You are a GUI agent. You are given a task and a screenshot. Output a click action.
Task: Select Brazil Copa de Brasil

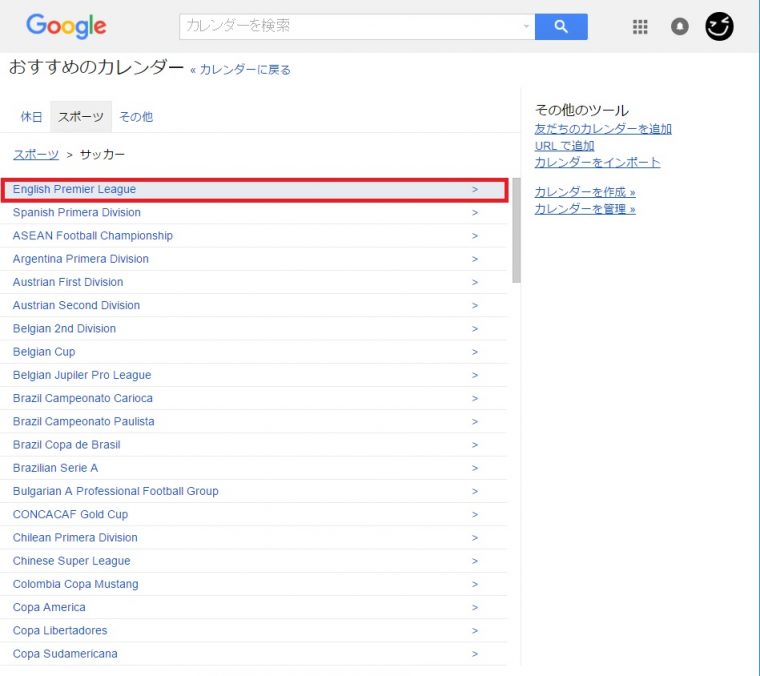click(x=254, y=445)
